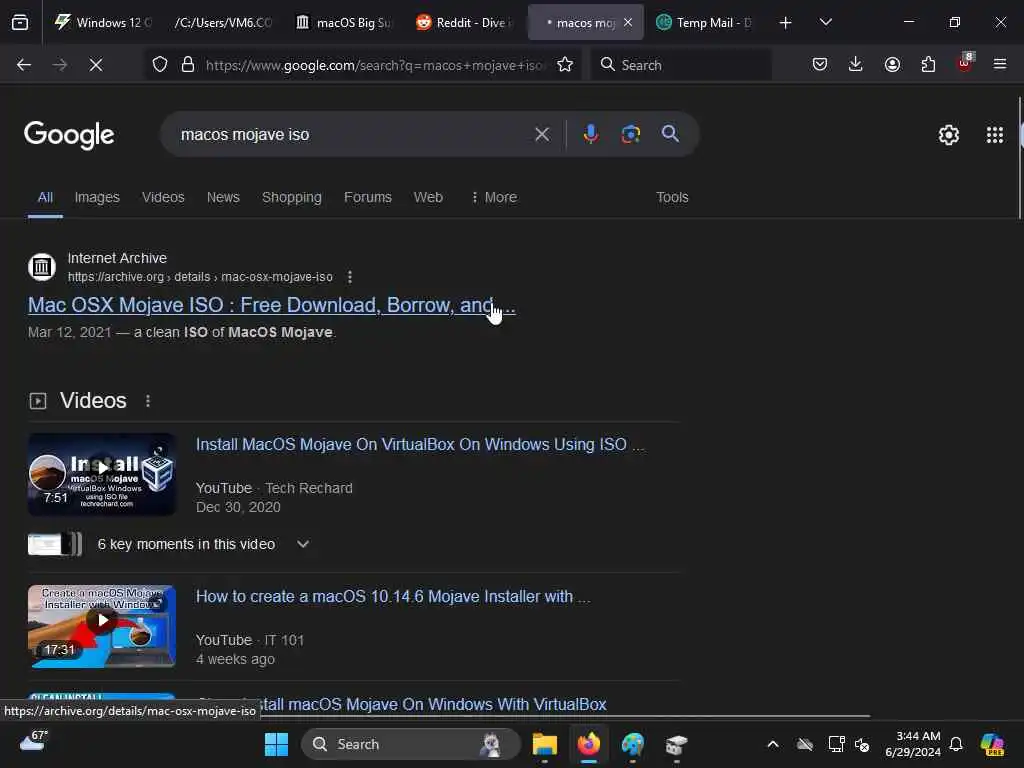Image resolution: width=1024 pixels, height=768 pixels.
Task: Open the clock and date flyout
Action: [x=912, y=744]
